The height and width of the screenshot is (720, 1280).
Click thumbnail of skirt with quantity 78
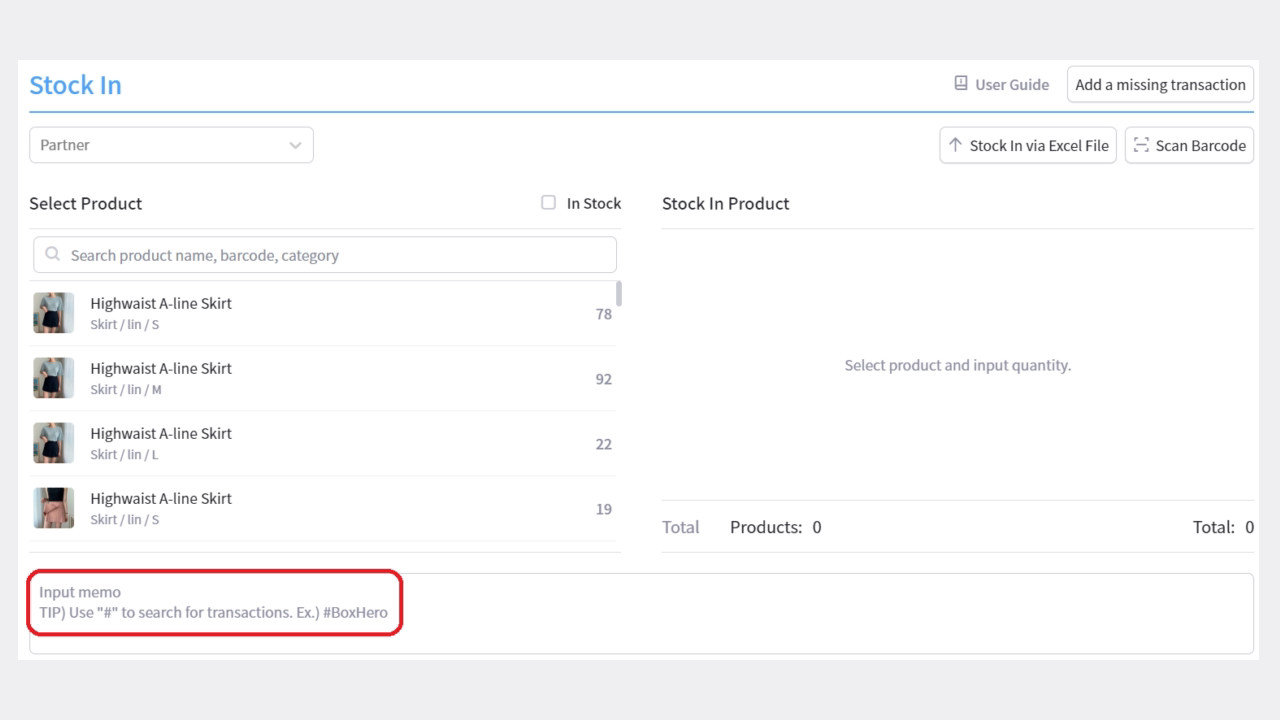pos(53,313)
